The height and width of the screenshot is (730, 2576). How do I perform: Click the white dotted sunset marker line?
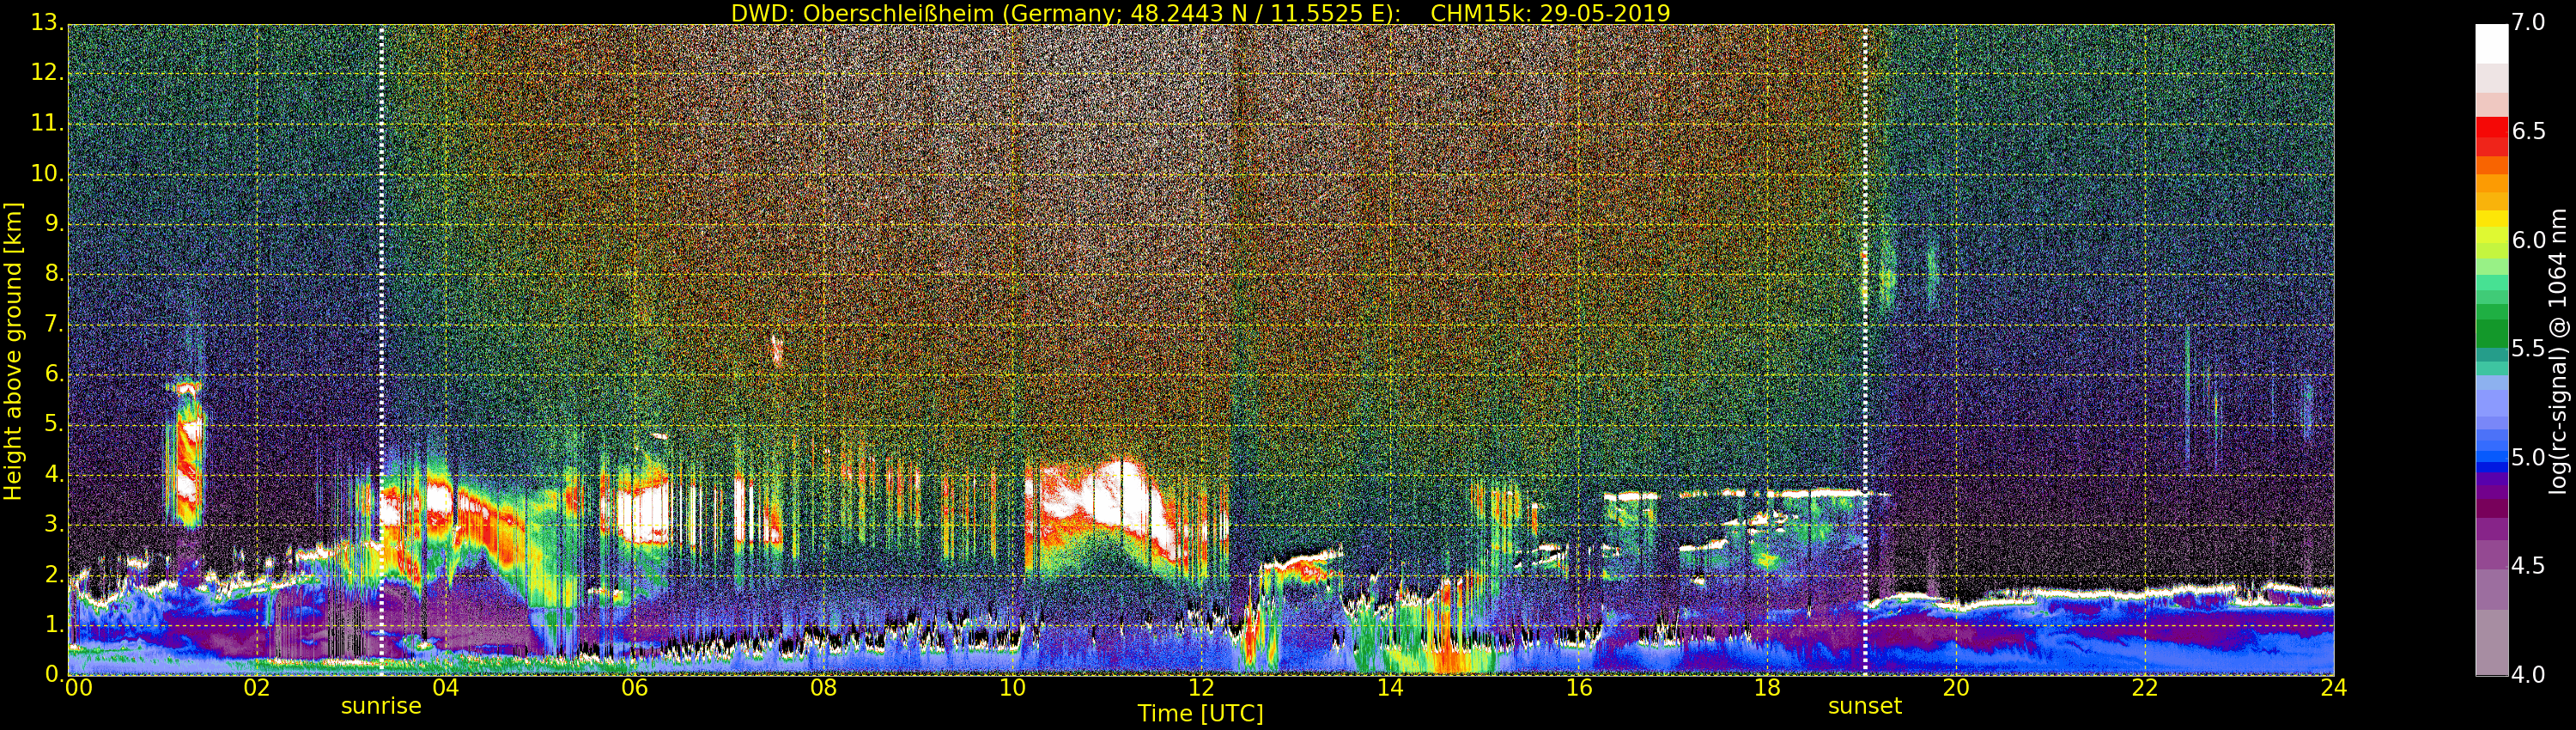pyautogui.click(x=1866, y=349)
